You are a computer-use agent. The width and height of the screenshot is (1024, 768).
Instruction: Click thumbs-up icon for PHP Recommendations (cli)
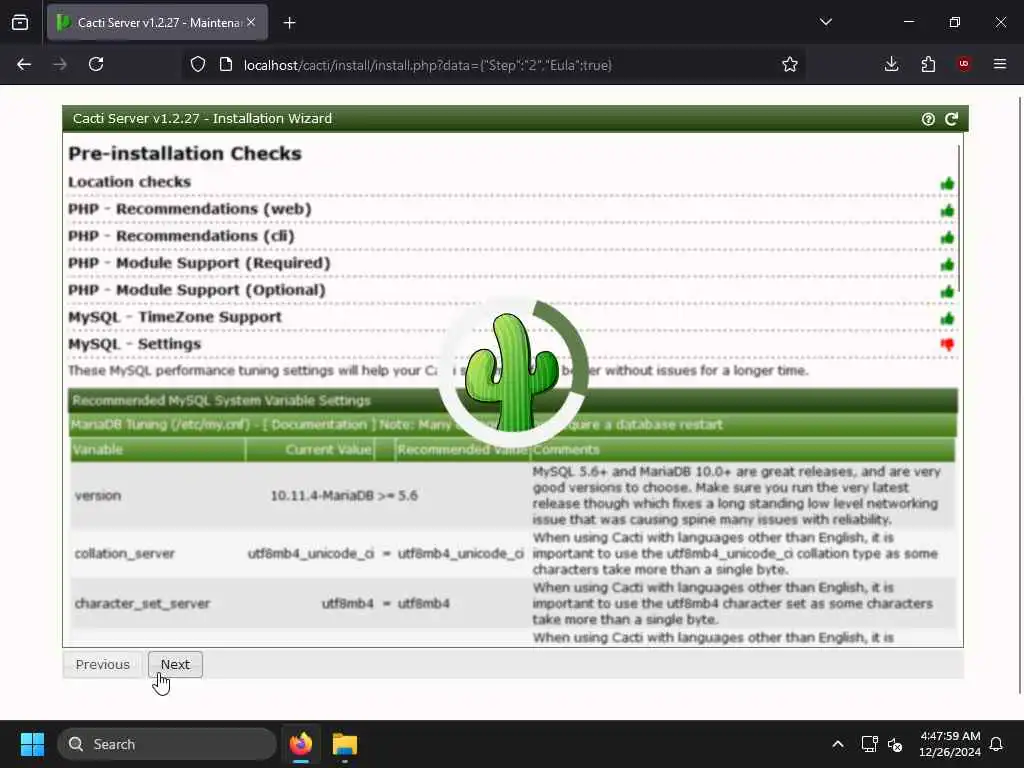point(947,238)
